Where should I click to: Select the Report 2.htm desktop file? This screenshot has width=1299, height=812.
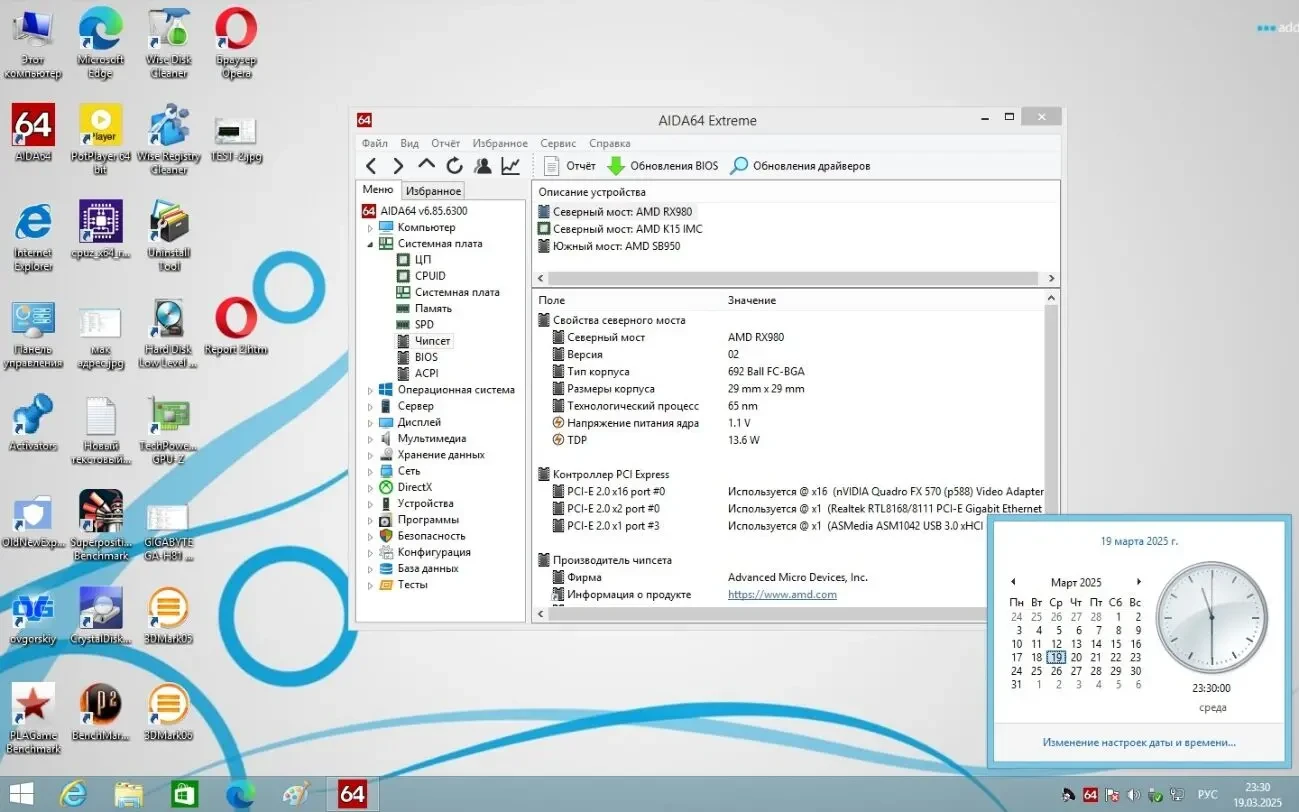236,327
